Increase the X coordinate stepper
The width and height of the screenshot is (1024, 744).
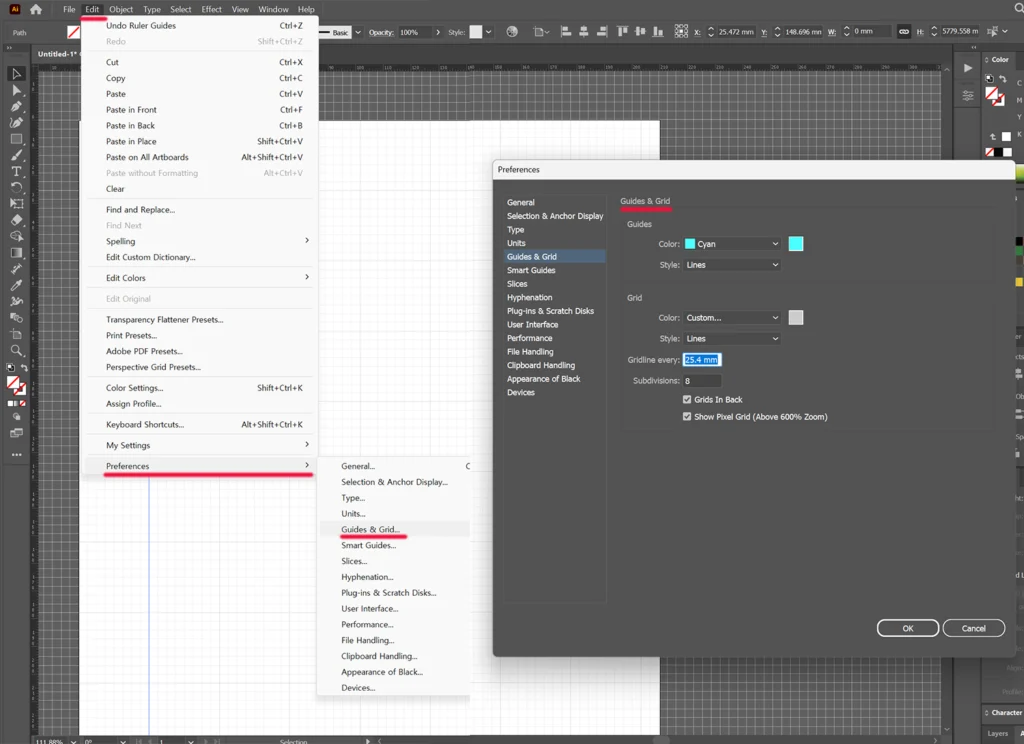tap(711, 29)
